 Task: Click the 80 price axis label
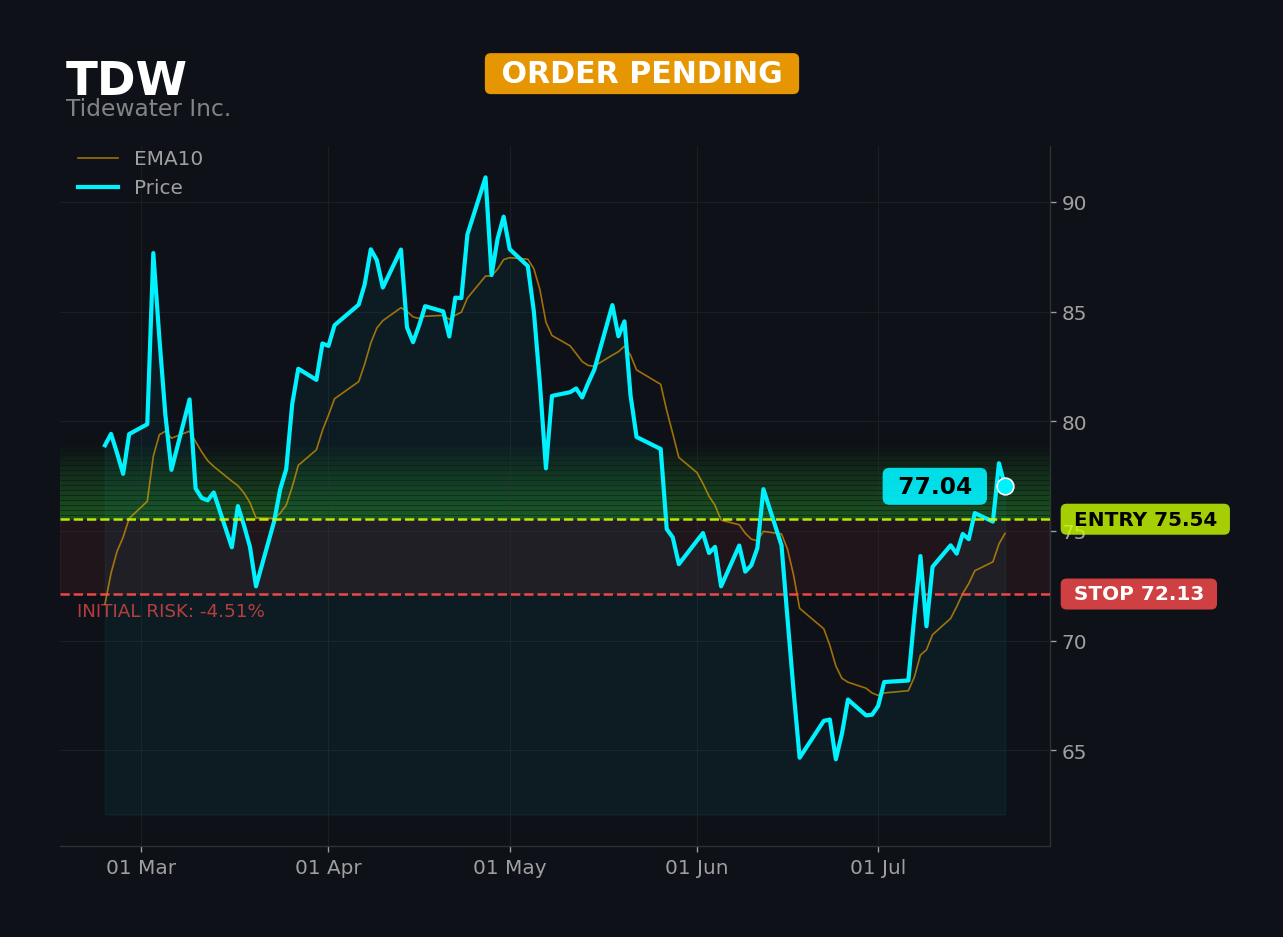(x=1074, y=423)
